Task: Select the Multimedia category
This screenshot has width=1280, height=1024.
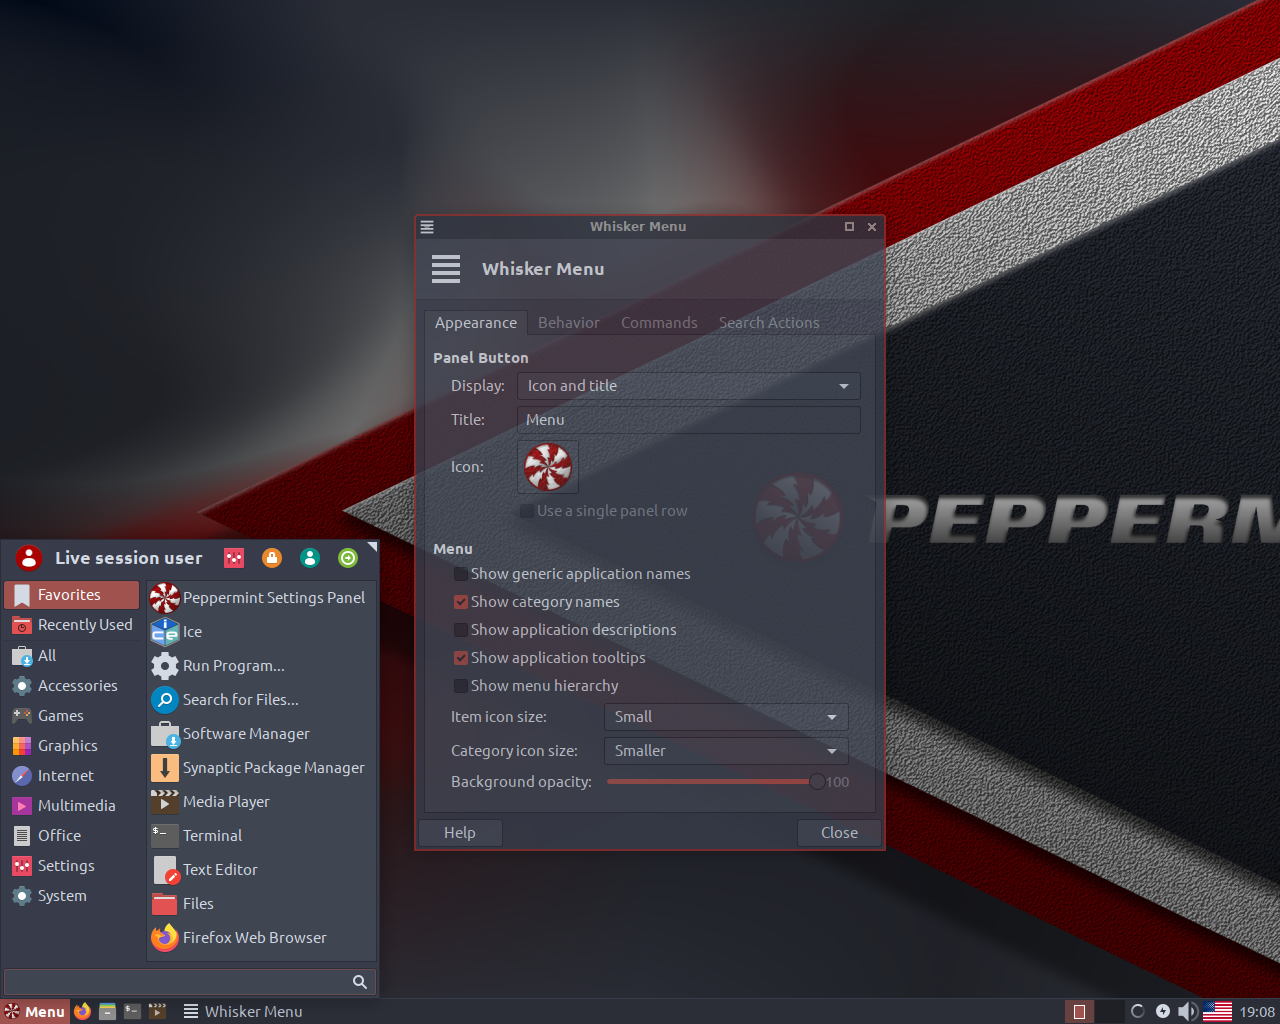Action: pyautogui.click(x=72, y=806)
